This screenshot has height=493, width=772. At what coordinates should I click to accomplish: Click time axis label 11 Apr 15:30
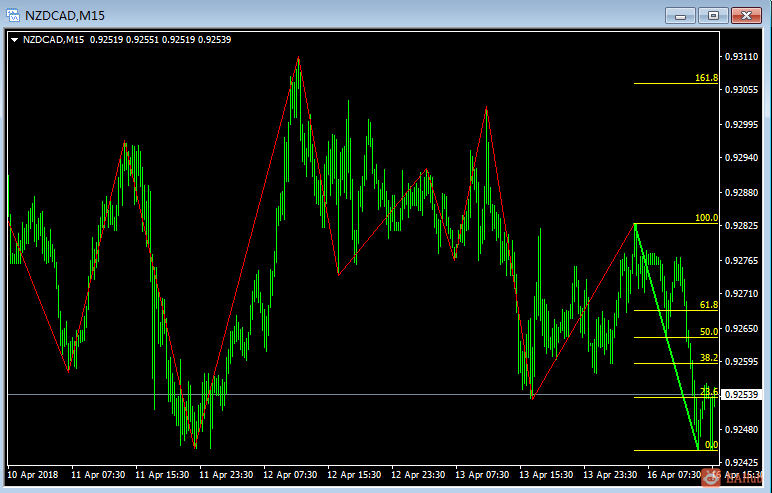162,475
